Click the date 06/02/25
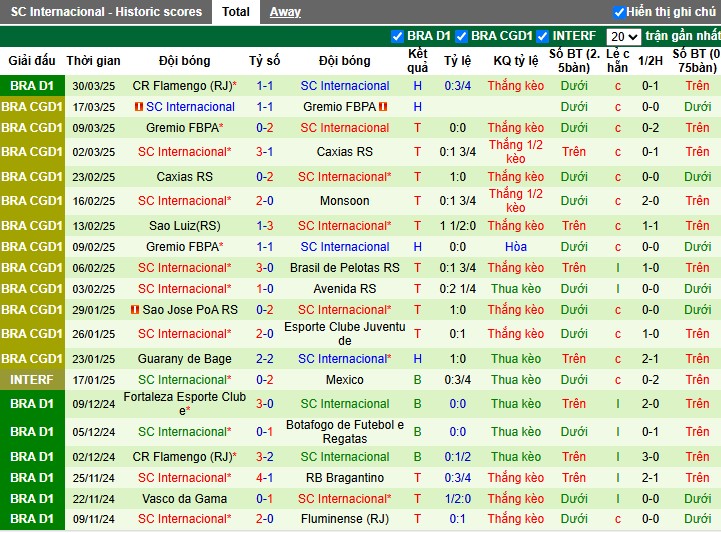The image size is (721, 533). coord(93,268)
